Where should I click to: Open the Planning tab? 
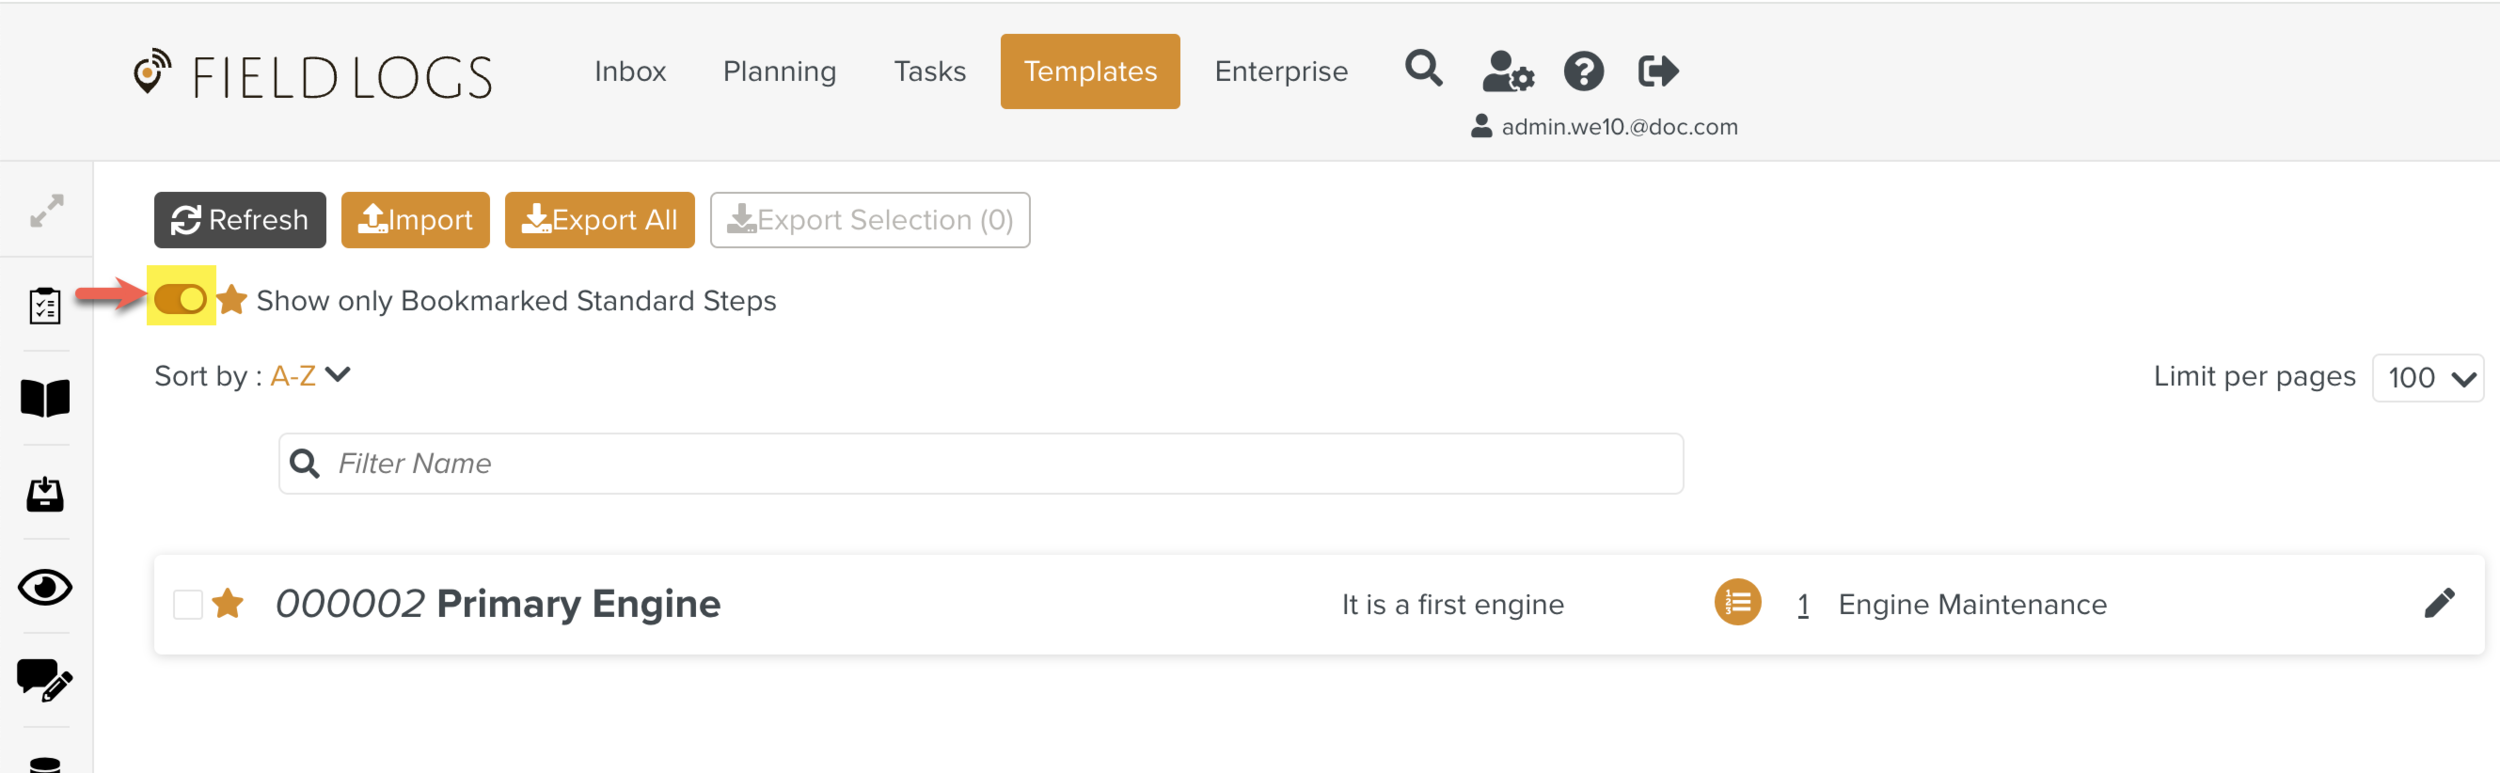pos(779,72)
